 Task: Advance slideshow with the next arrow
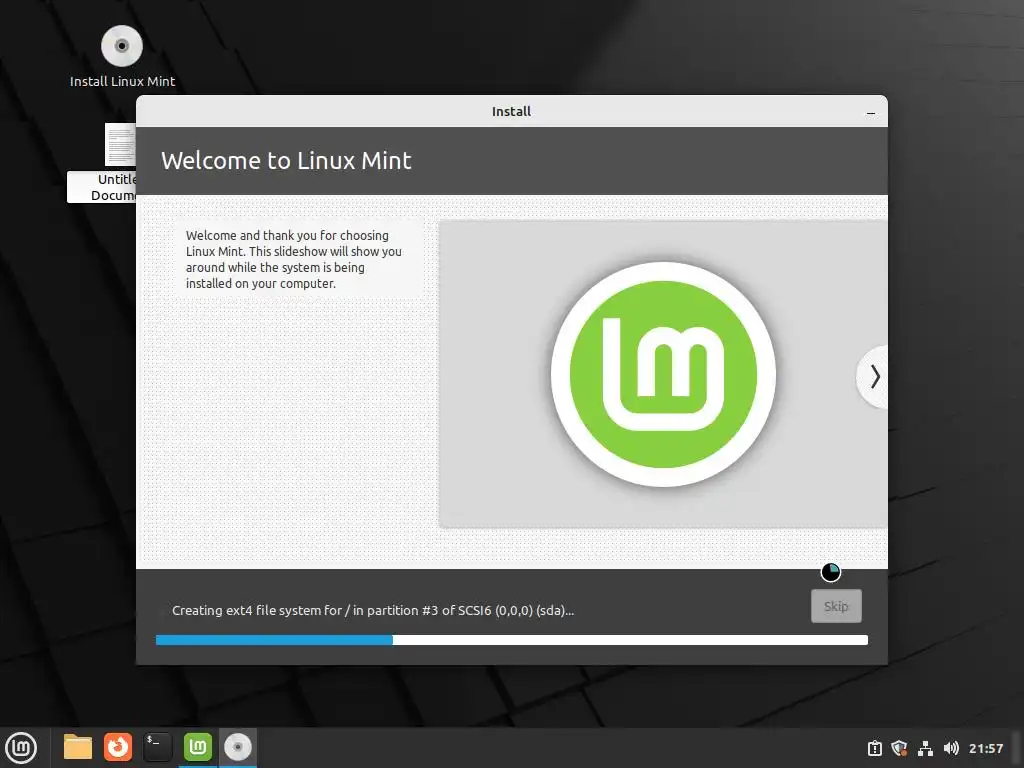(874, 377)
